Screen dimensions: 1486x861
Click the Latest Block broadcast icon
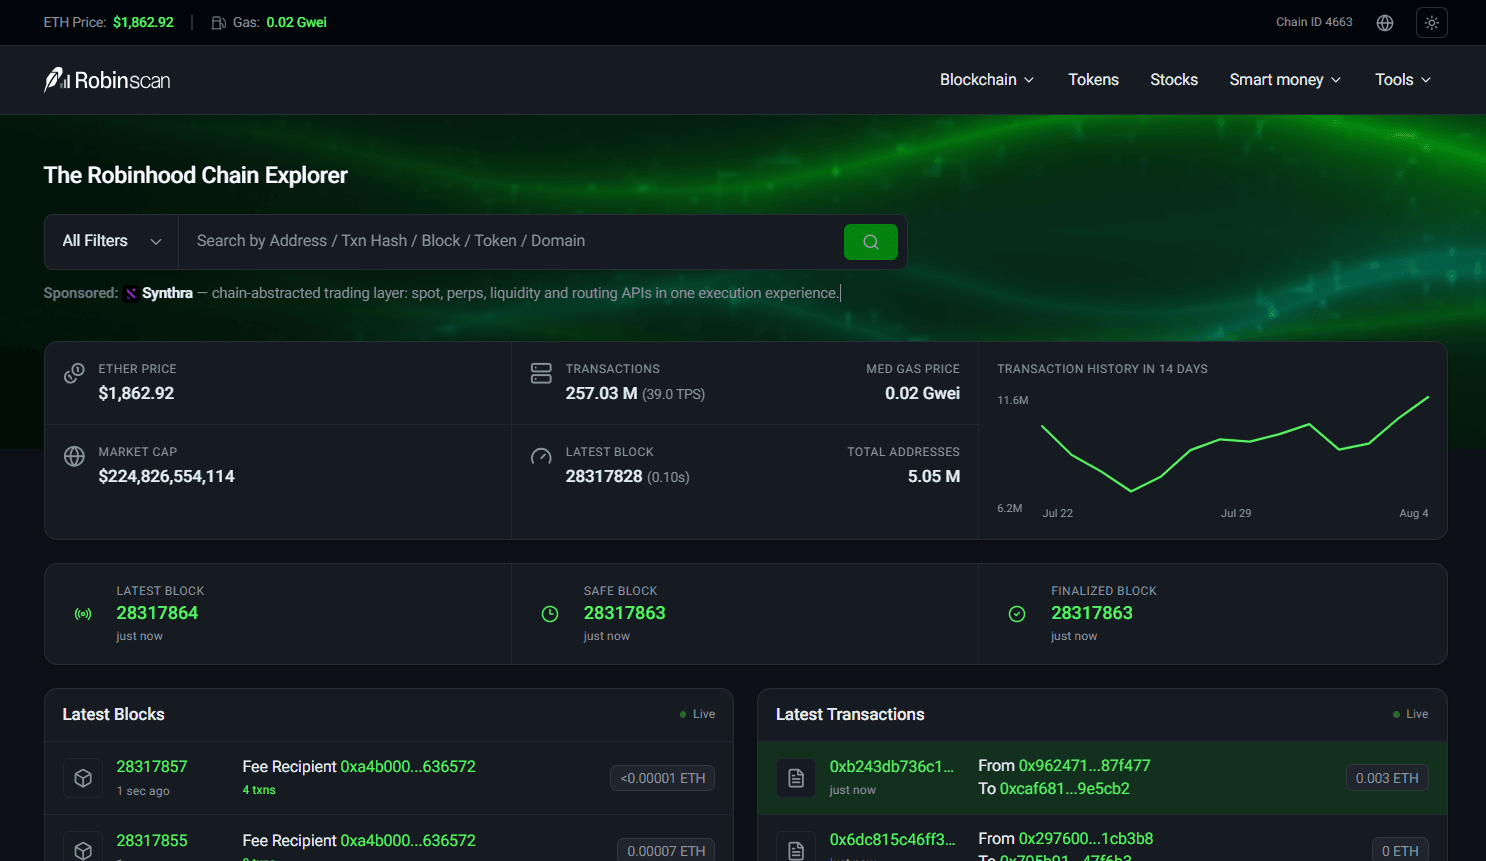83,614
